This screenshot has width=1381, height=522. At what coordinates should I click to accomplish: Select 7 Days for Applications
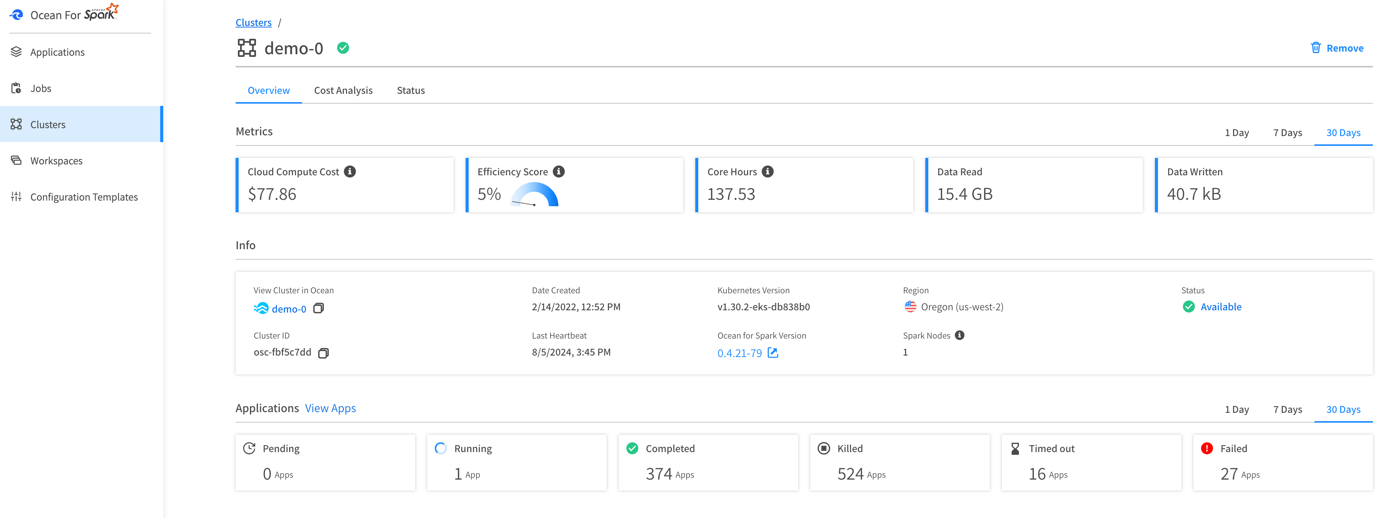[1288, 409]
